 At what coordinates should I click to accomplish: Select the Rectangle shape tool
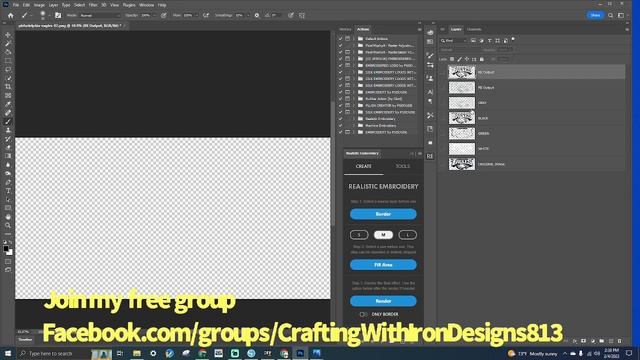click(8, 208)
